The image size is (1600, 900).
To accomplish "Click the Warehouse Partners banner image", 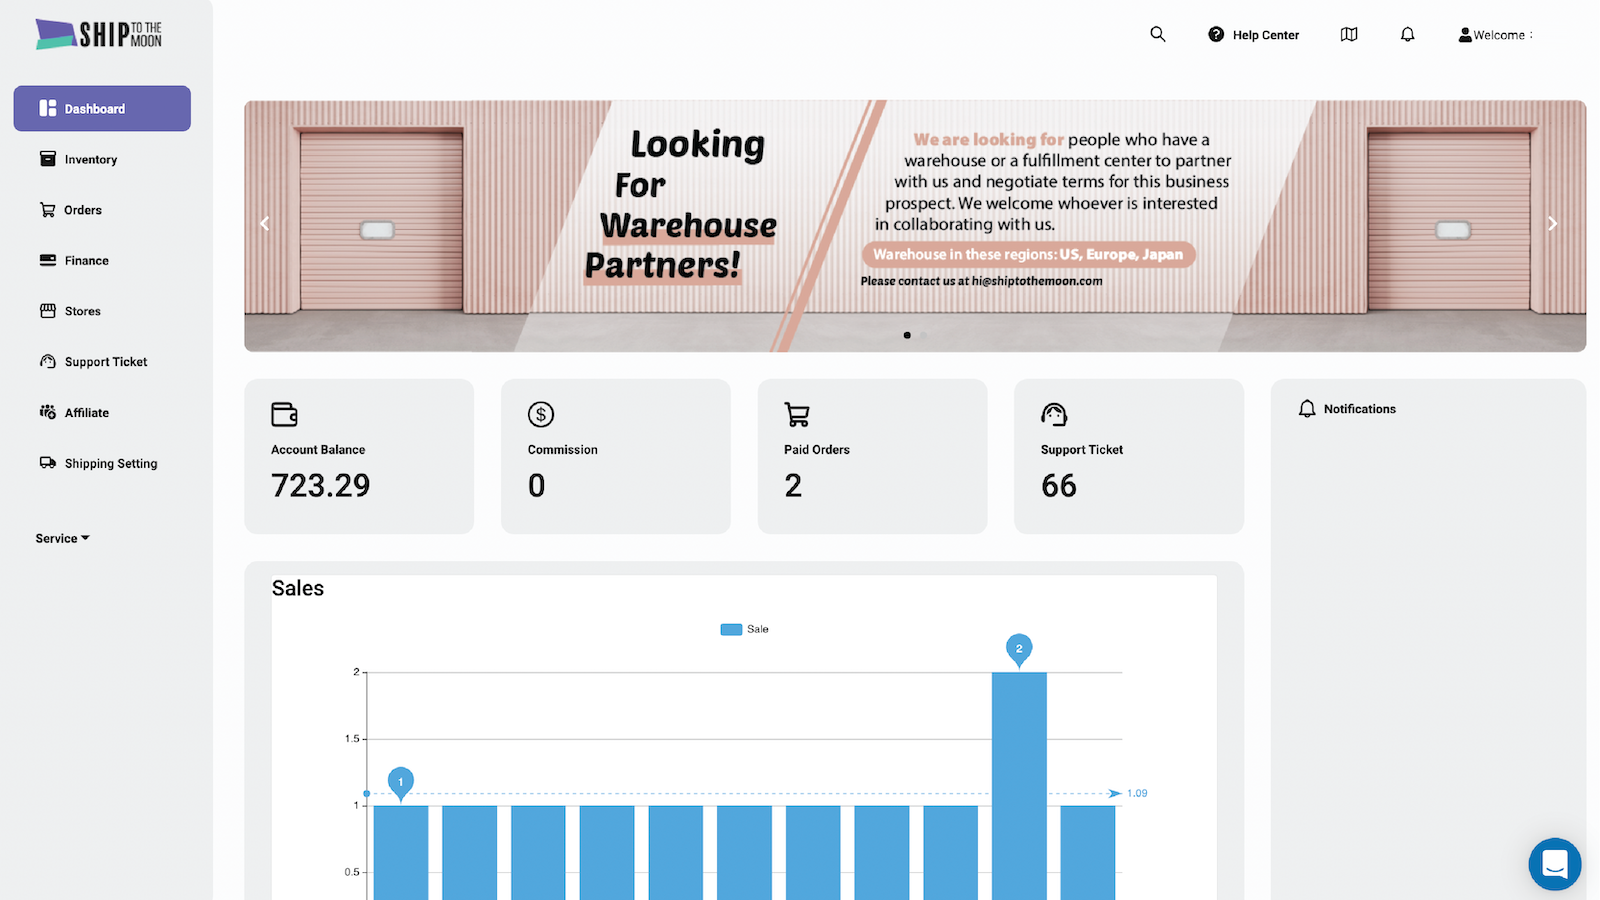I will 915,226.
